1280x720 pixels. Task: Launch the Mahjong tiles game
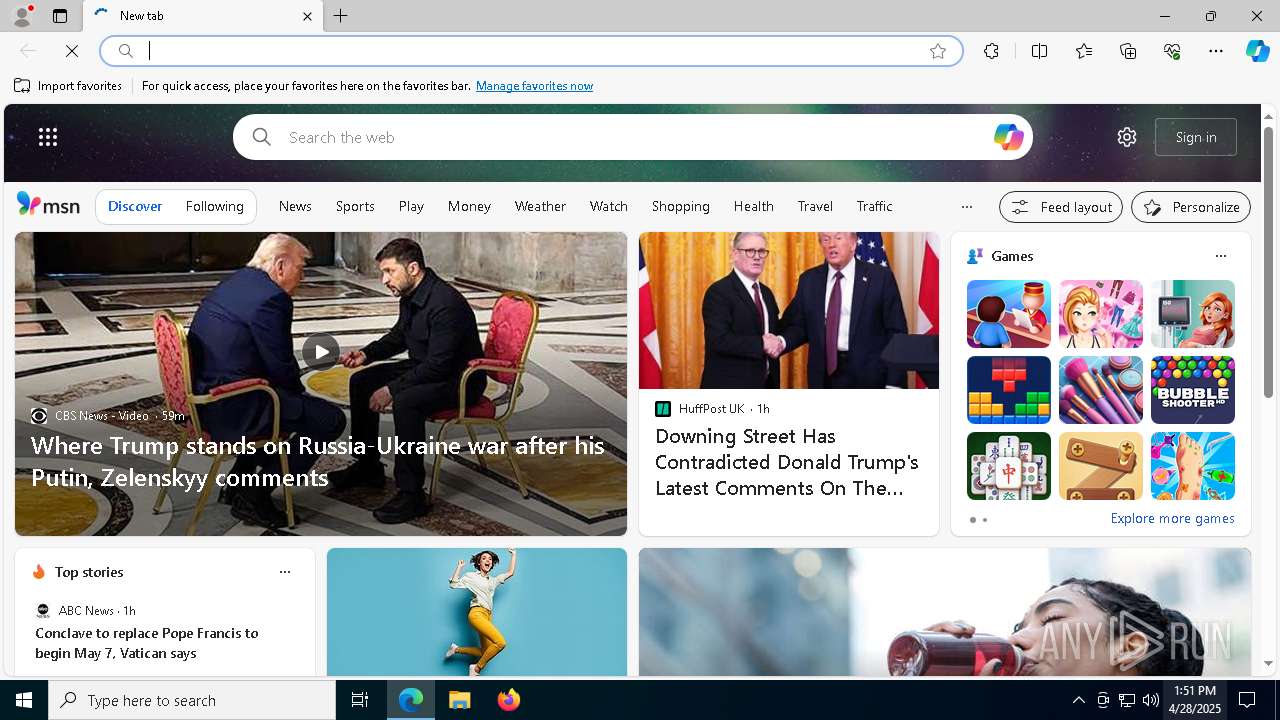pyautogui.click(x=1009, y=466)
